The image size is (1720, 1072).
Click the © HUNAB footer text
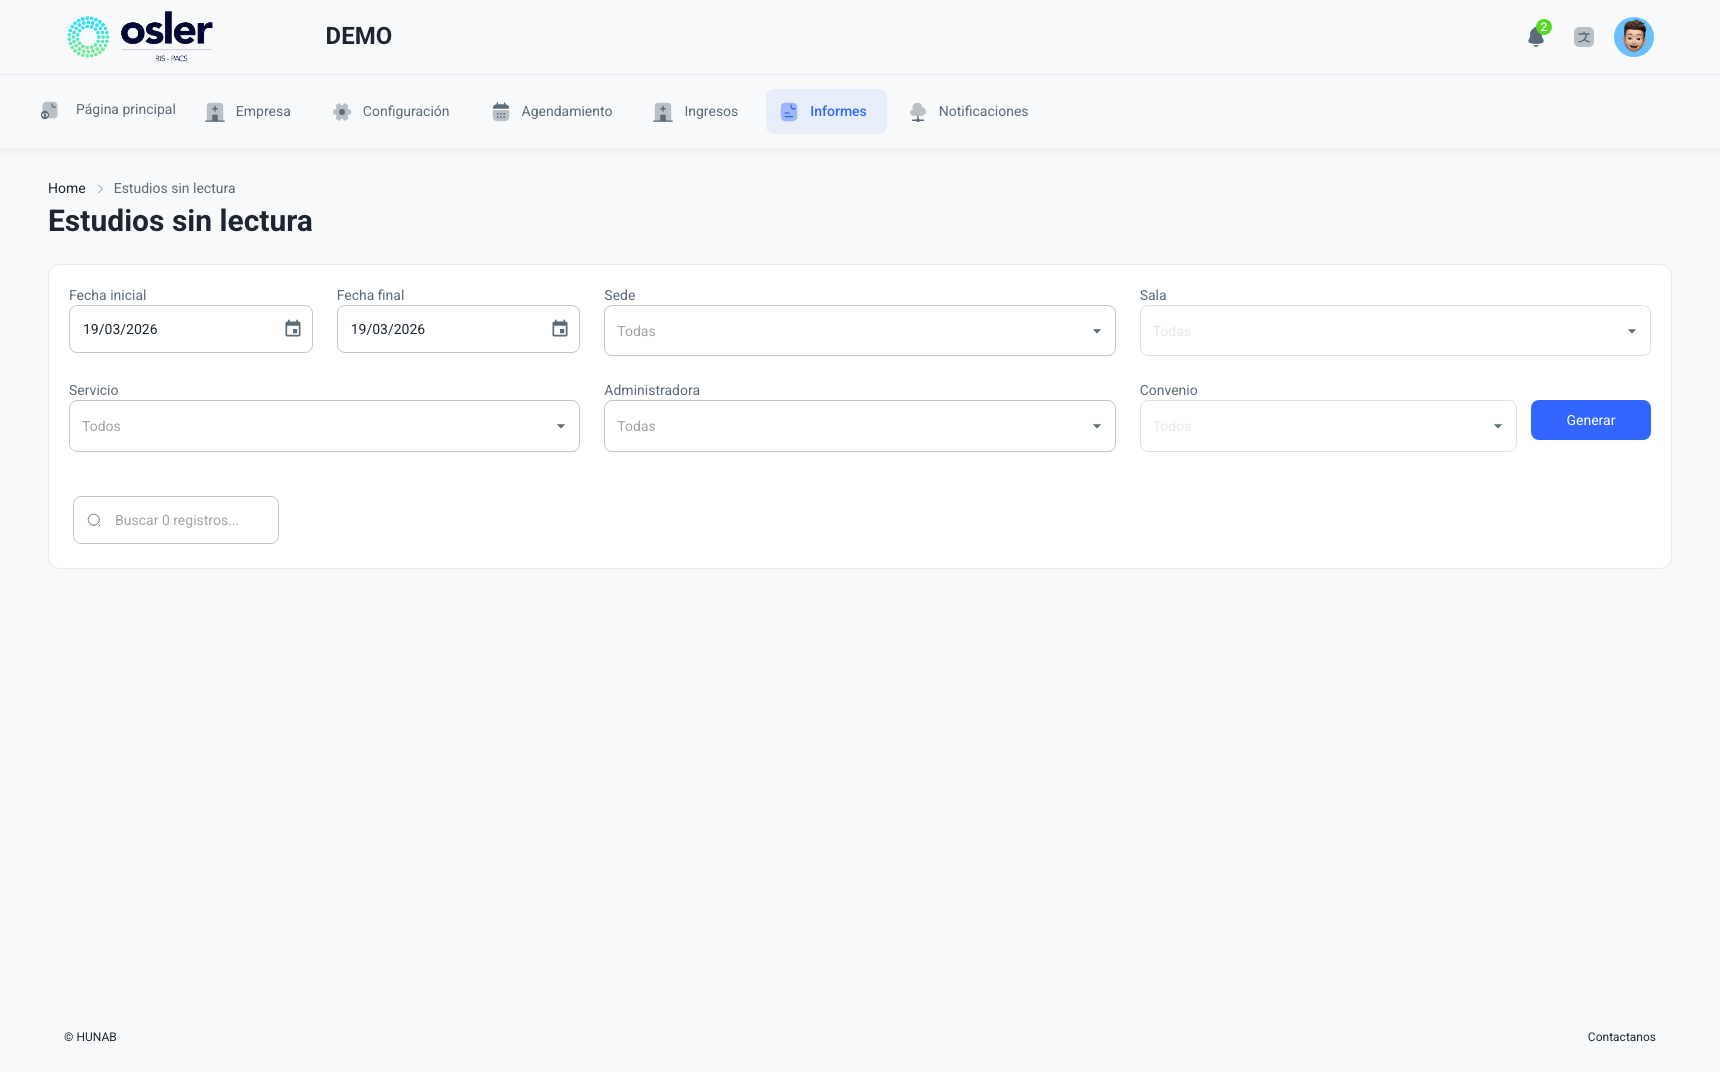[90, 1037]
